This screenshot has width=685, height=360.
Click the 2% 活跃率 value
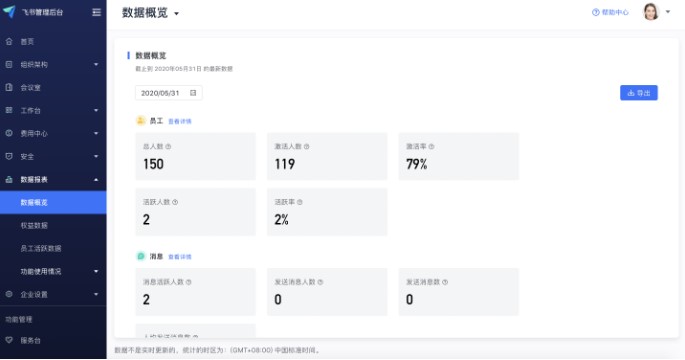281,219
